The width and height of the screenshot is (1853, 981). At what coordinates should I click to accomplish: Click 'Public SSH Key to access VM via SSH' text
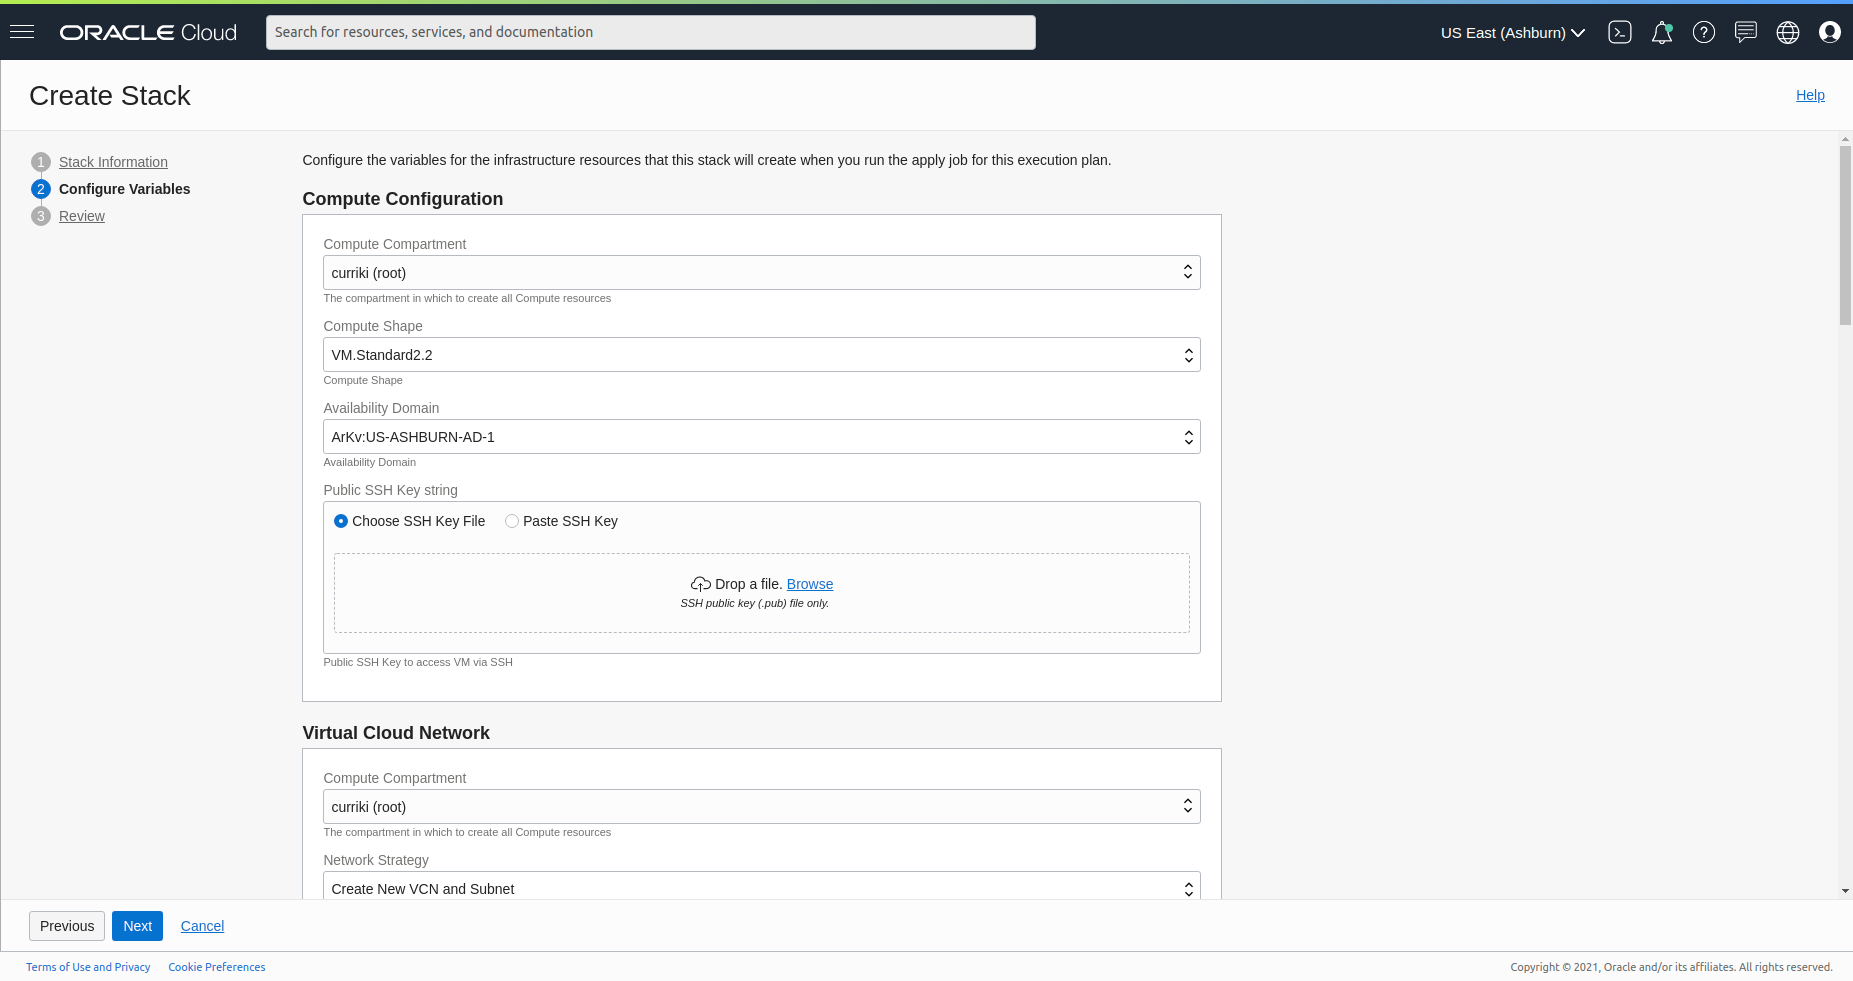tap(418, 662)
